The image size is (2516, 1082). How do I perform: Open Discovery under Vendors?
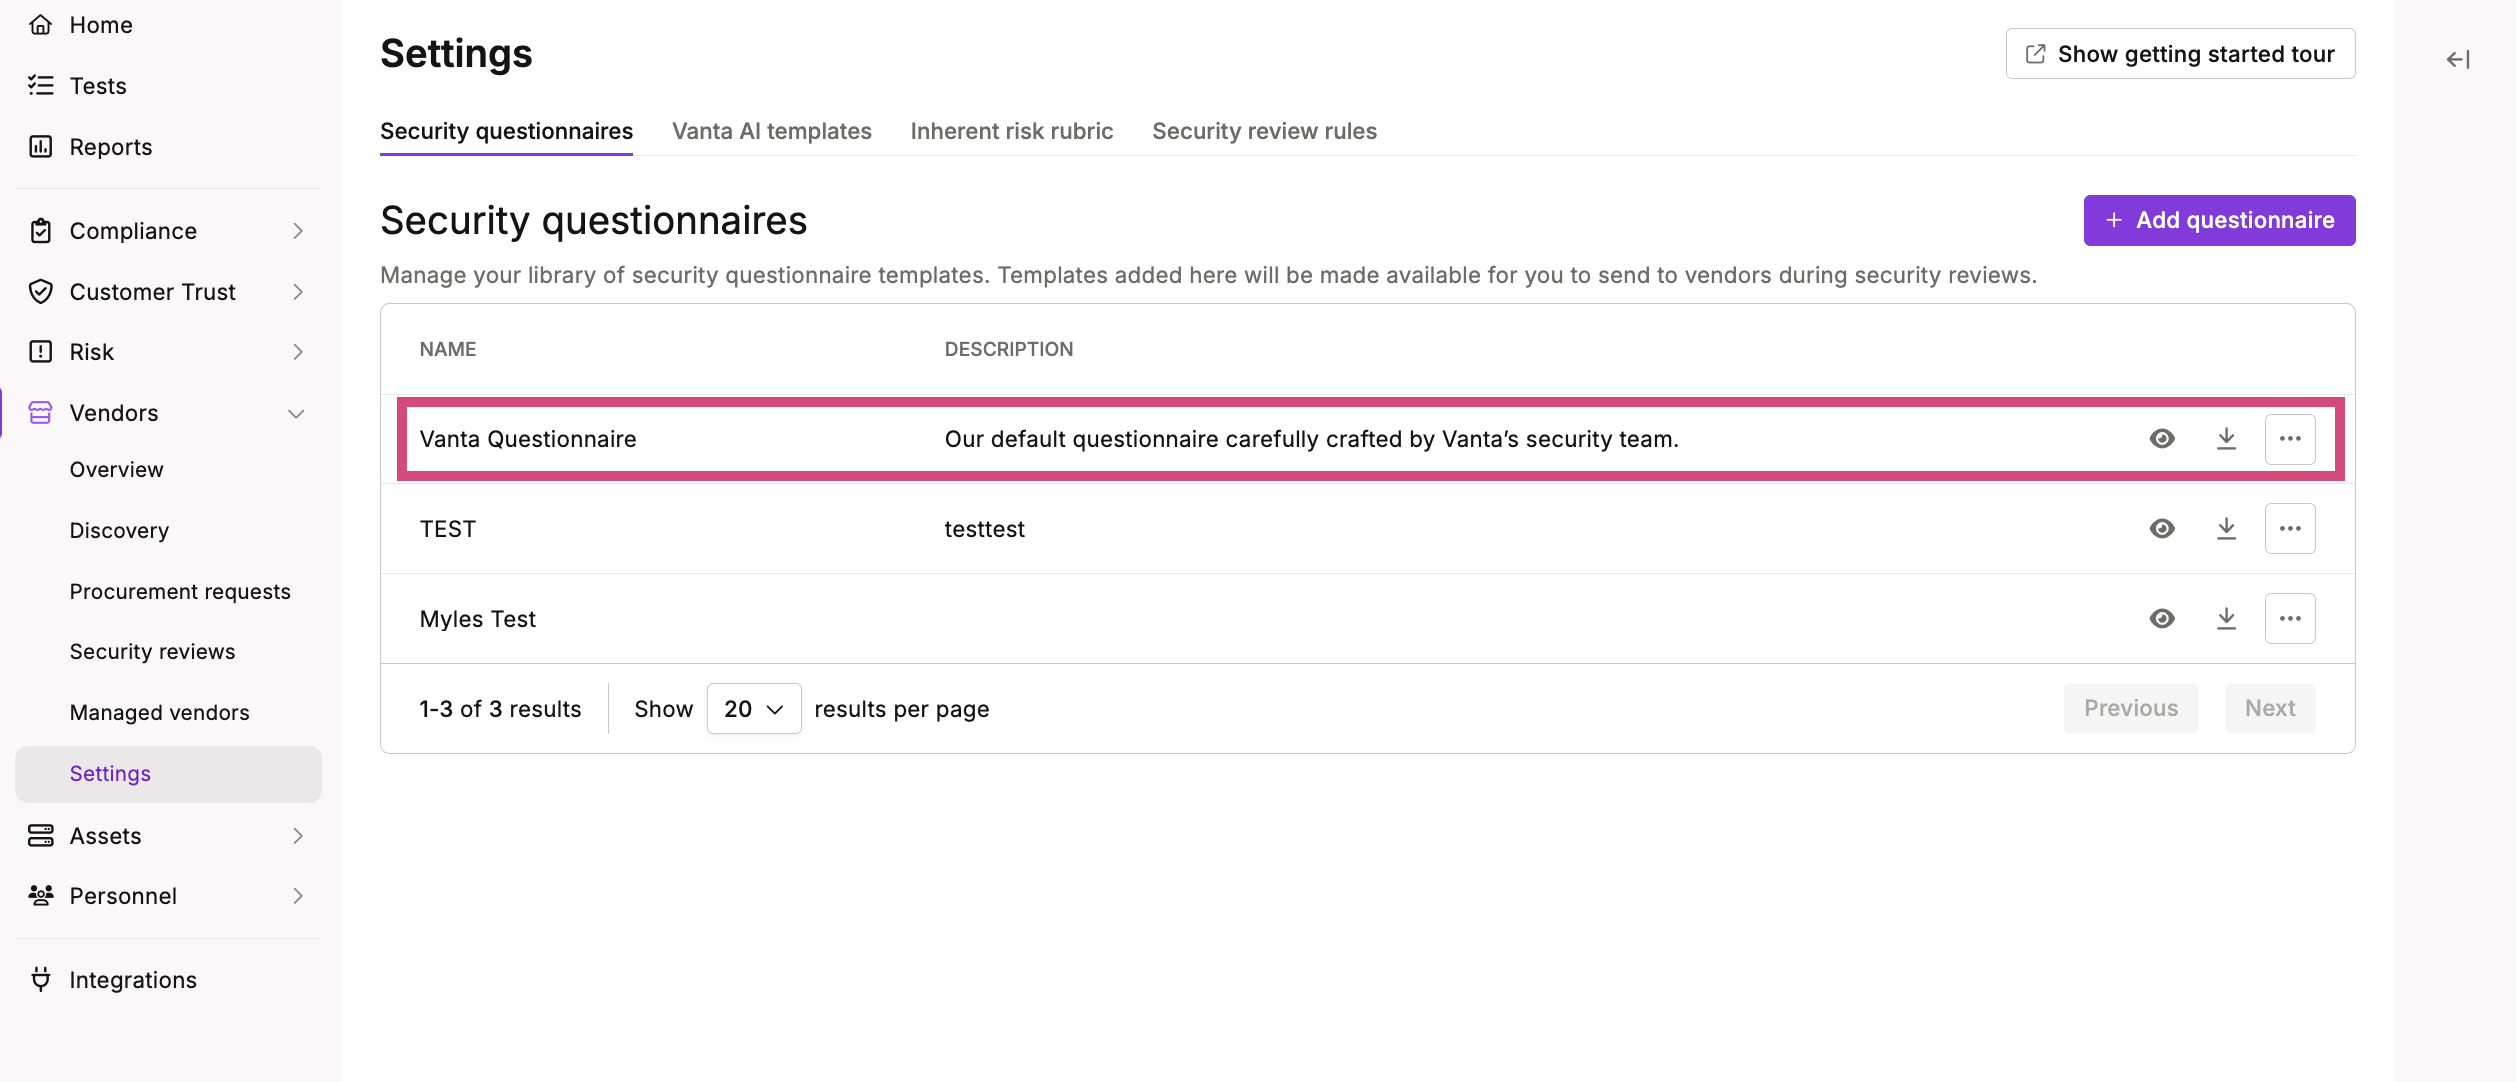[119, 531]
